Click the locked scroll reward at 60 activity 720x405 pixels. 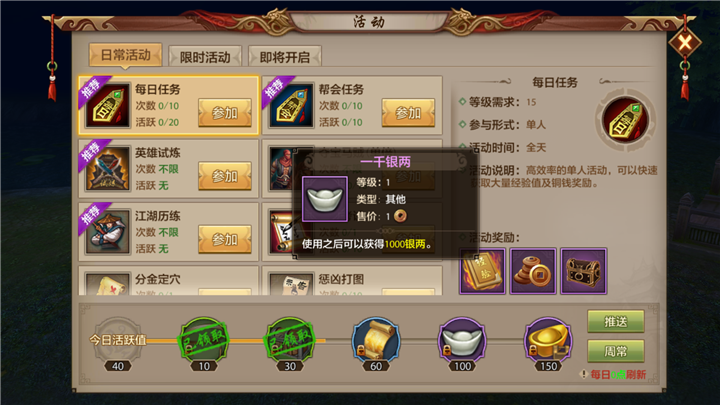click(x=376, y=341)
